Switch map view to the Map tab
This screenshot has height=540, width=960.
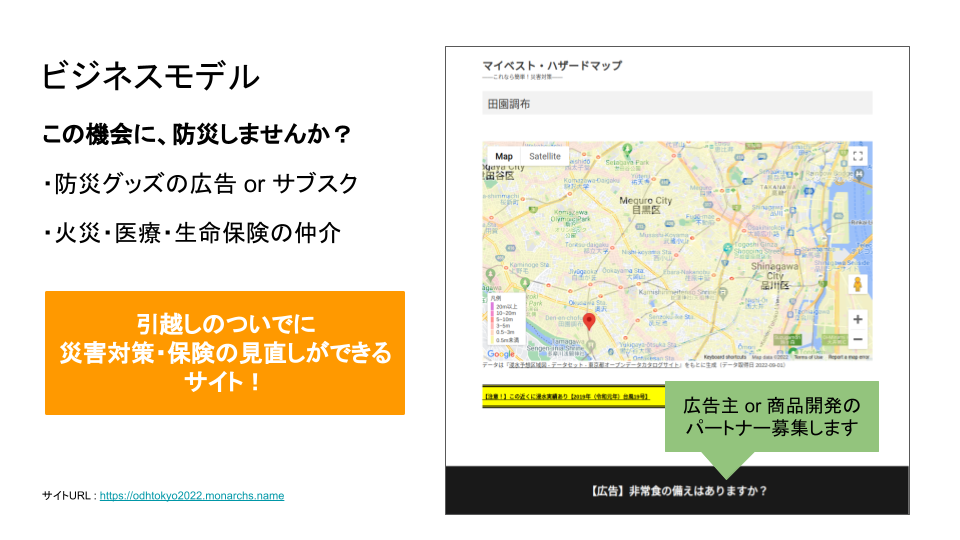[504, 156]
